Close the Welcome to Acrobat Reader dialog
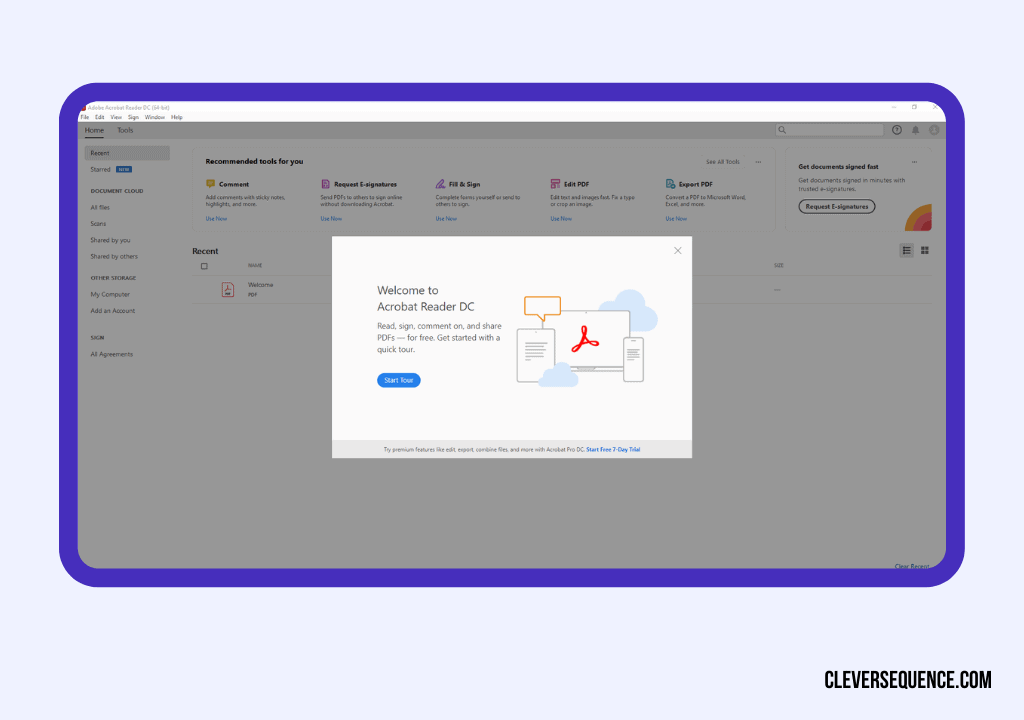Viewport: 1024px width, 720px height. point(678,251)
